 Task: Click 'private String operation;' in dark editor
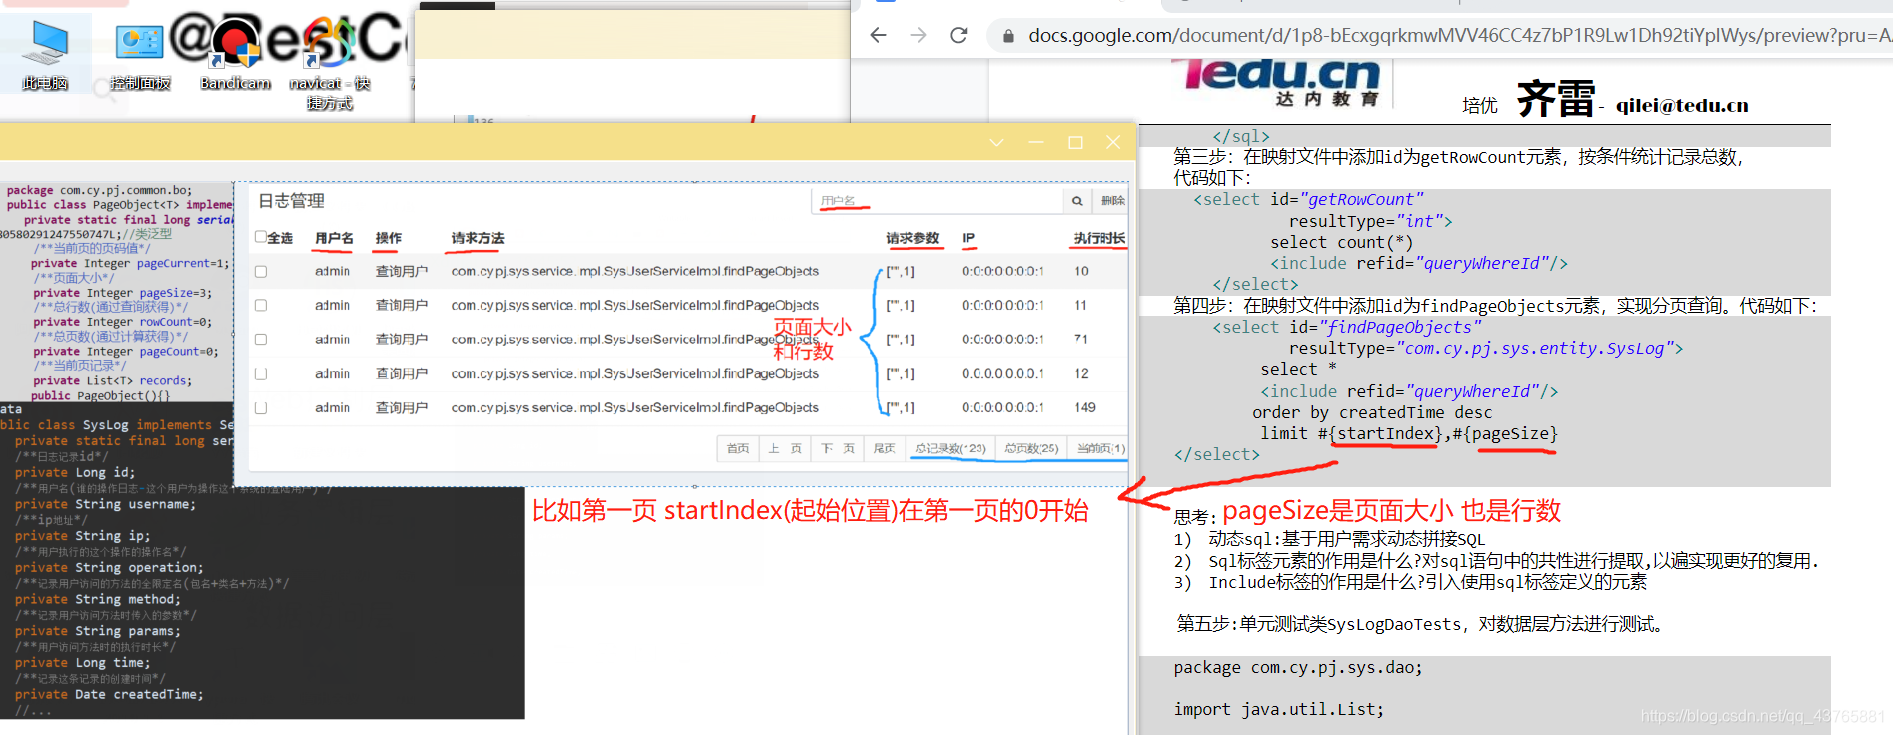tap(109, 568)
